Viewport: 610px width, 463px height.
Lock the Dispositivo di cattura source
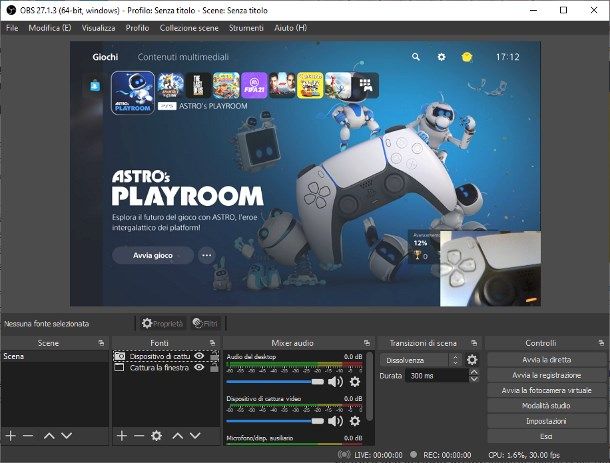[x=214, y=356]
